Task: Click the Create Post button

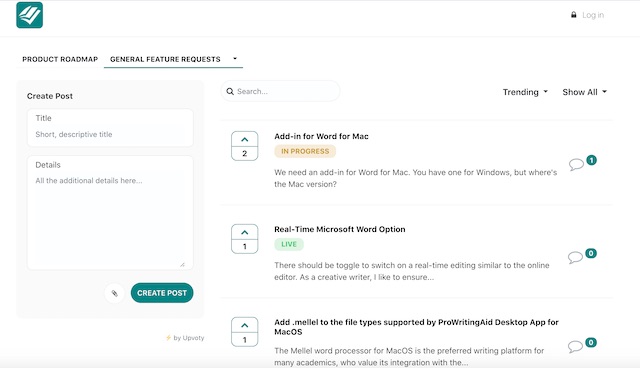Action: [x=162, y=293]
